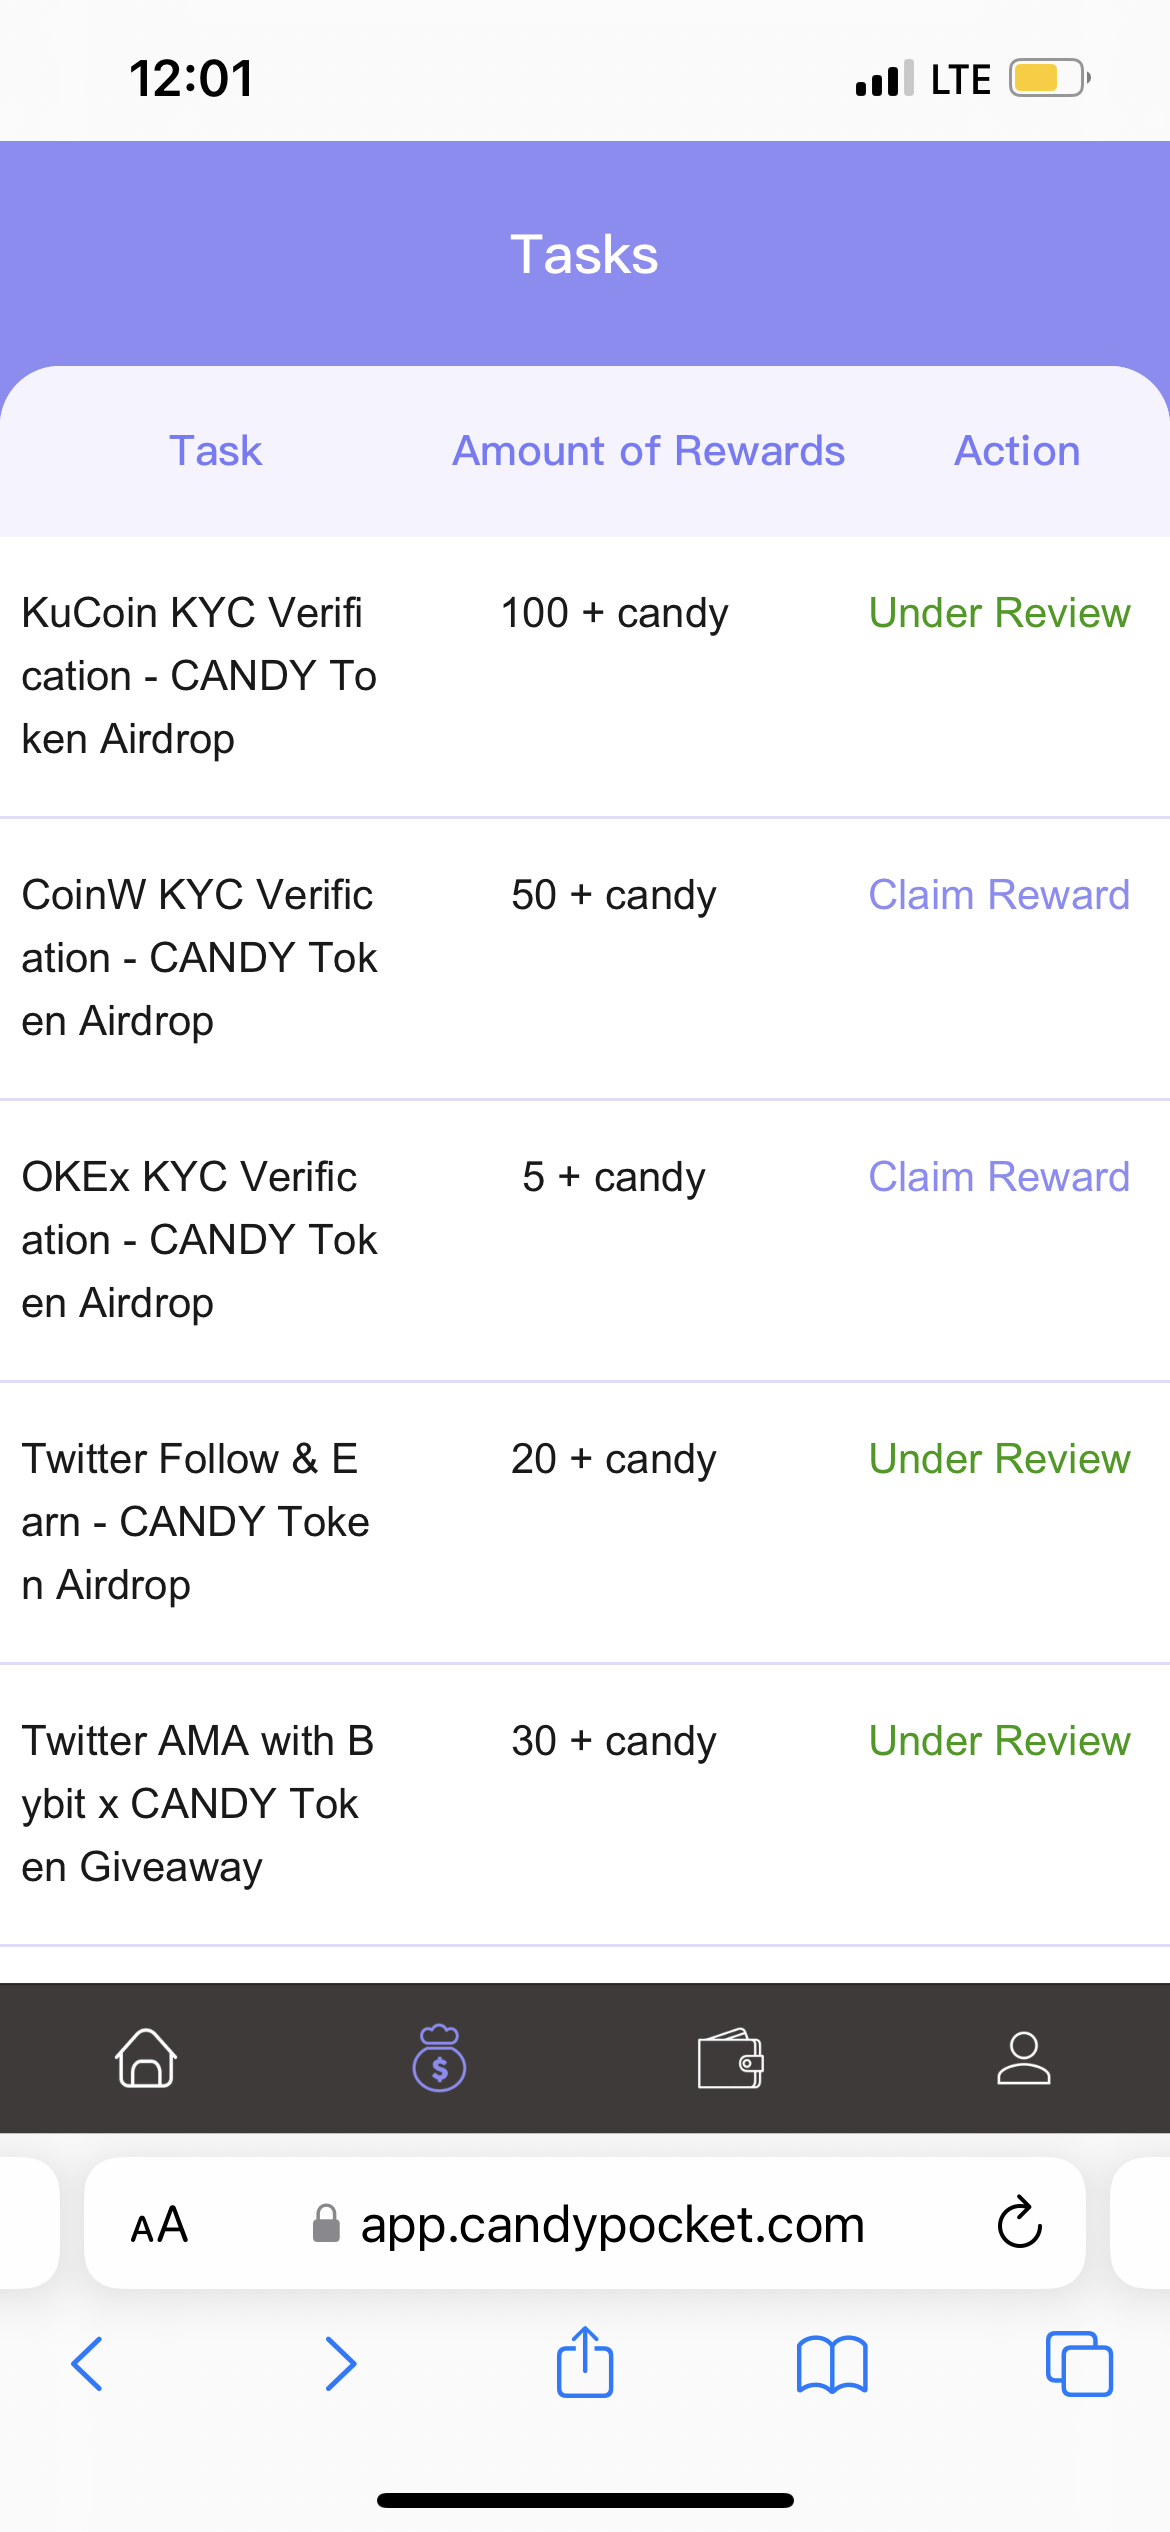1170x2532 pixels.
Task: Go forward with Safari forward arrow
Action: [x=340, y=2363]
